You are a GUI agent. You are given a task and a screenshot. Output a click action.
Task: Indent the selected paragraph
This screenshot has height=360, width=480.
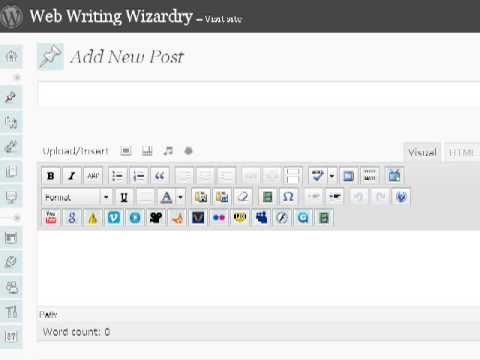click(x=335, y=197)
